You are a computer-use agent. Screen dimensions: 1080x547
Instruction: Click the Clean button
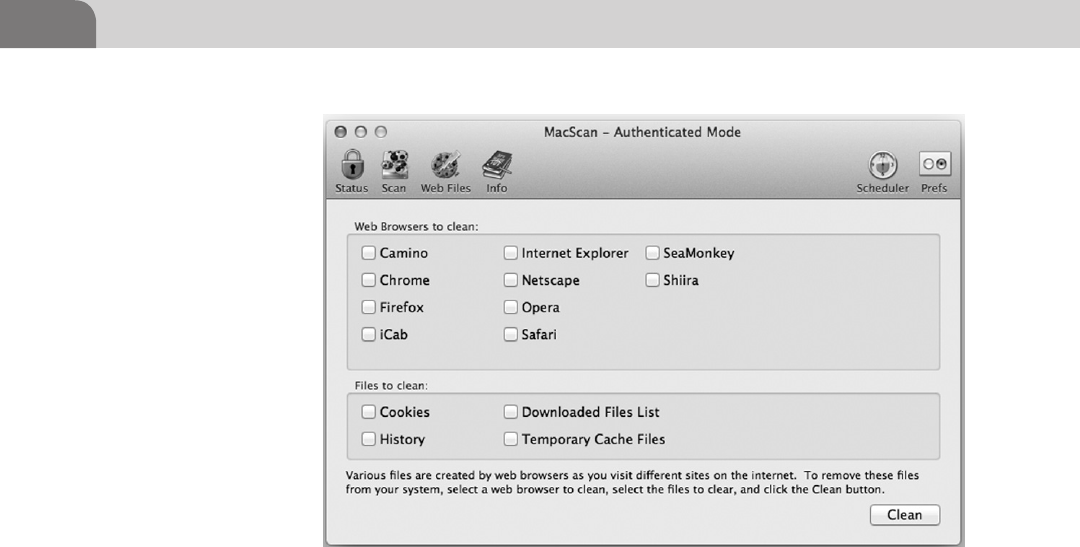point(904,515)
